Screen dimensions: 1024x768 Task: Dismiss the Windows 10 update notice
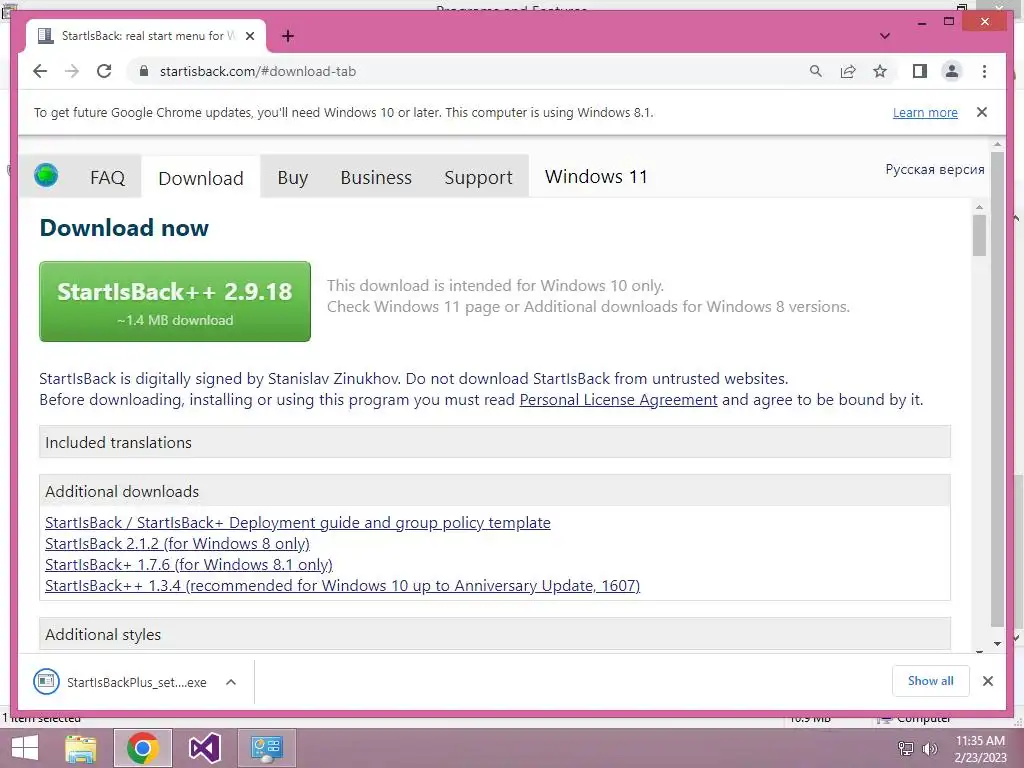pyautogui.click(x=982, y=112)
